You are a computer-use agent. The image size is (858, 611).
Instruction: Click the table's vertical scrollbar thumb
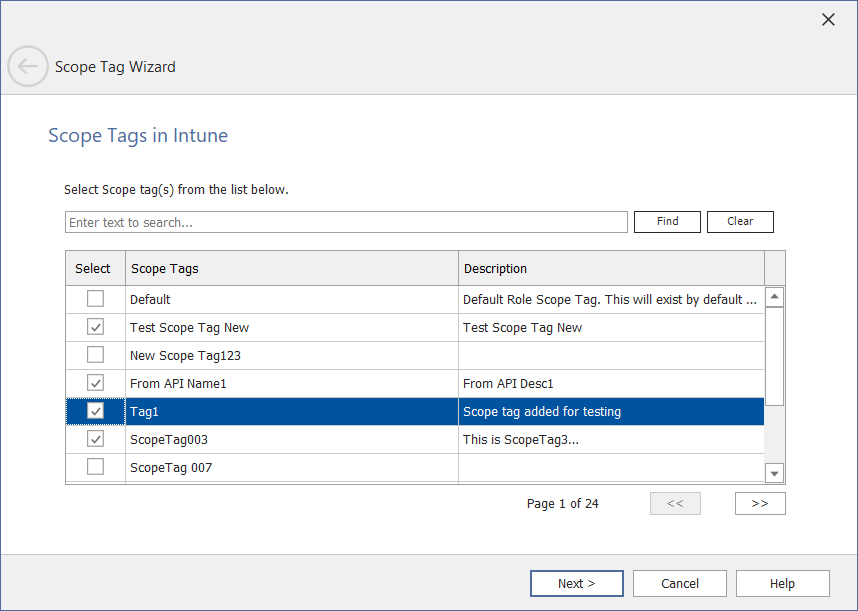point(774,356)
